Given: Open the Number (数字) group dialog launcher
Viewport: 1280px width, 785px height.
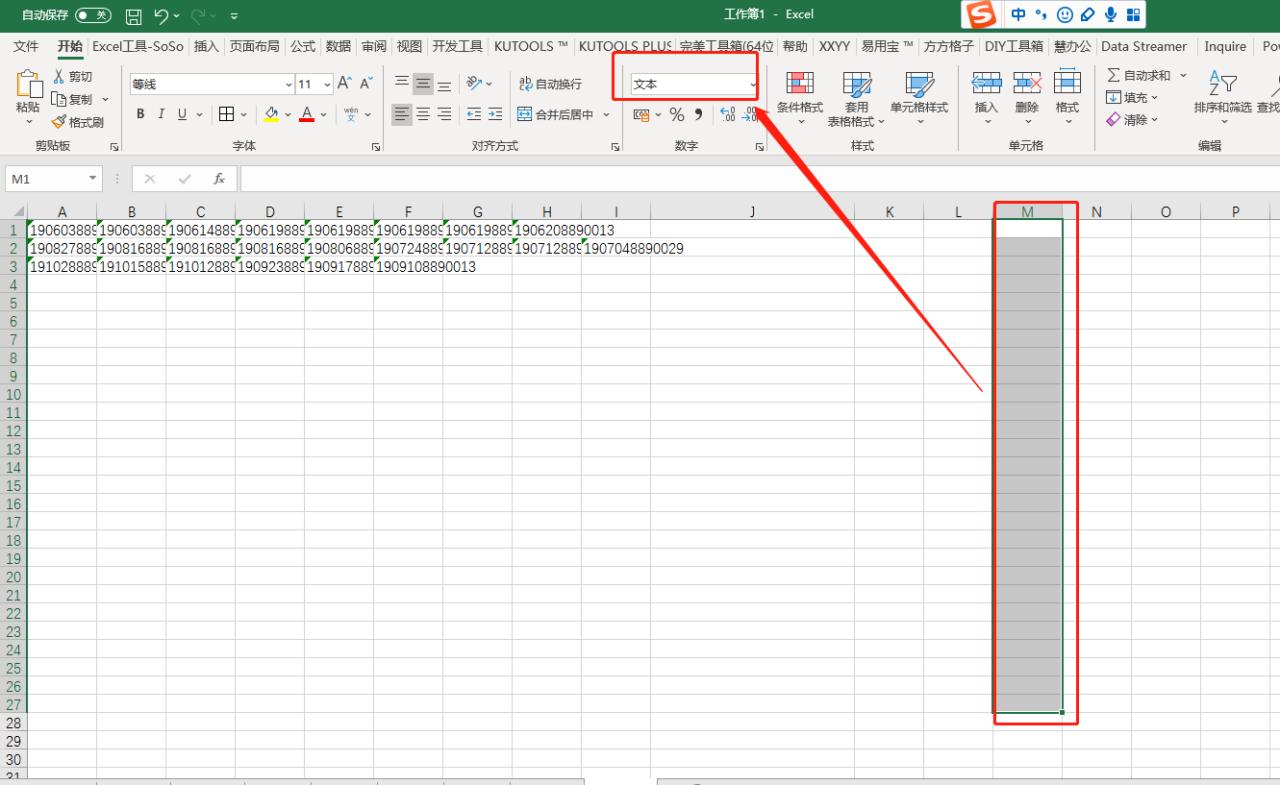Looking at the screenshot, I should [760, 147].
